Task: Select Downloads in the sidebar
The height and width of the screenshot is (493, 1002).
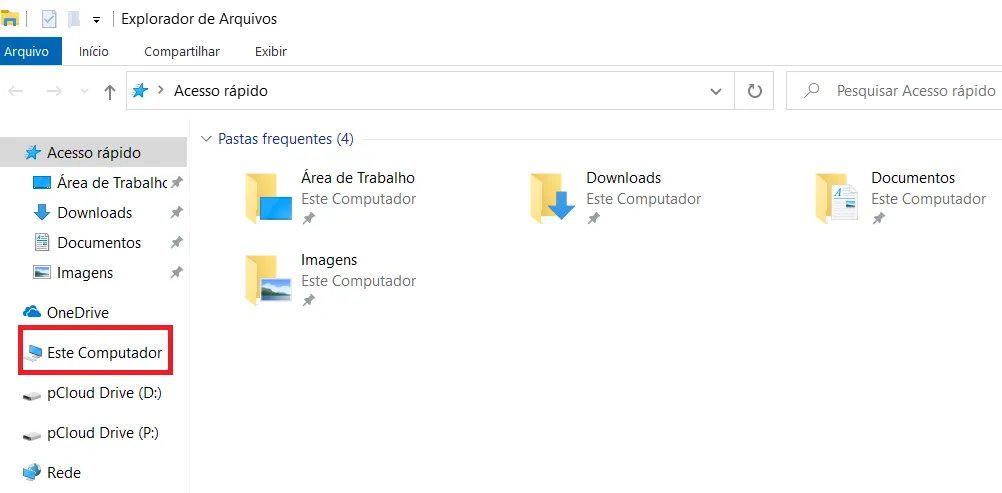Action: click(95, 213)
